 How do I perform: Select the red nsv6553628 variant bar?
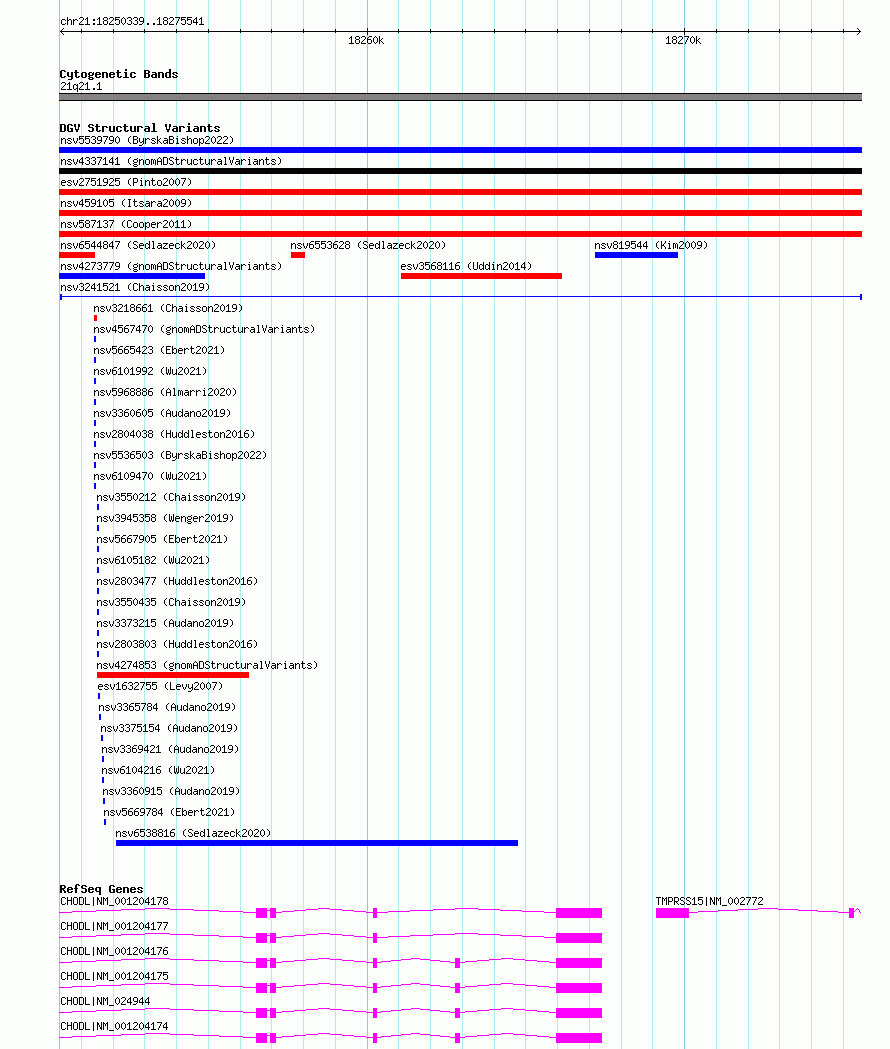coord(298,255)
